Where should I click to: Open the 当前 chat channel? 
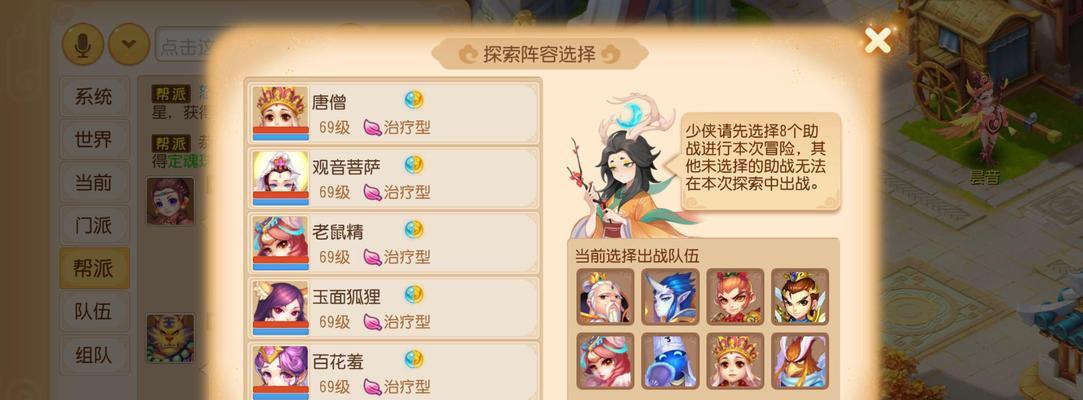pos(94,182)
